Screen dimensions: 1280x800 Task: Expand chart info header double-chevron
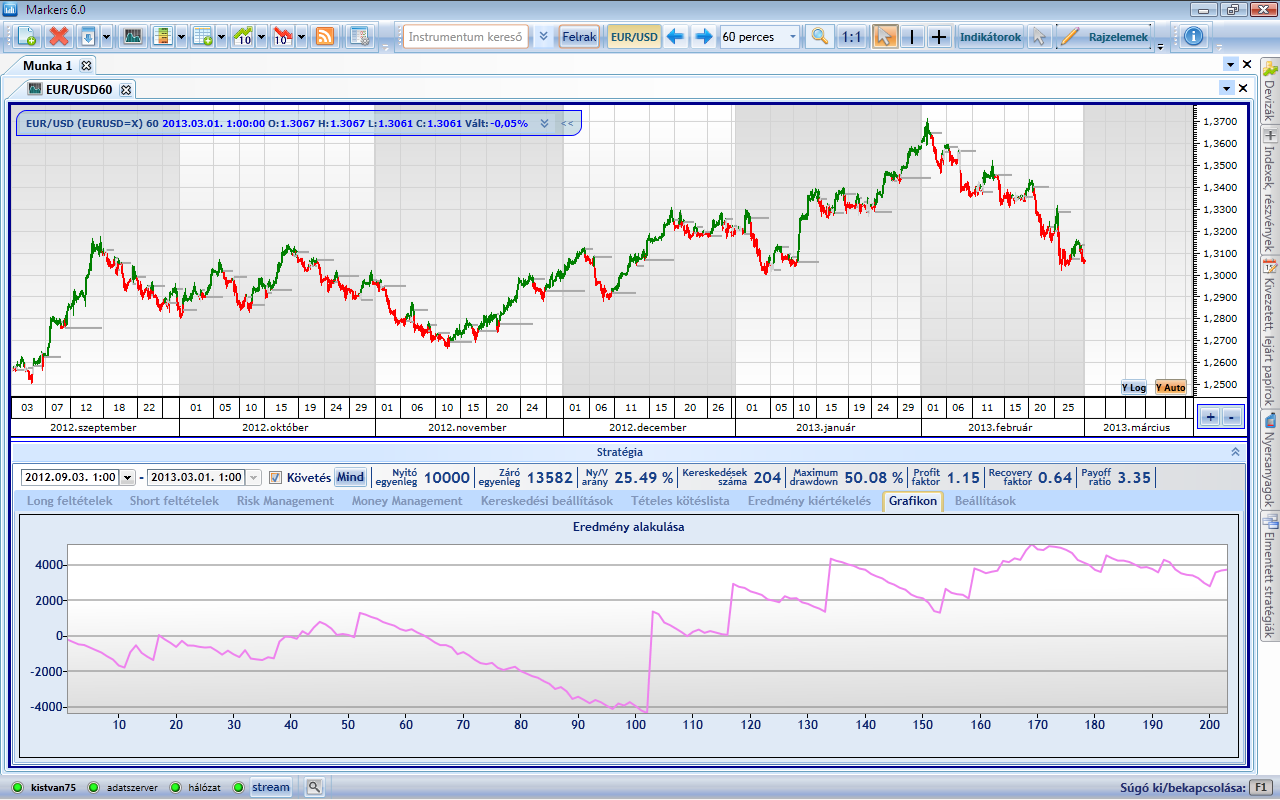tap(544, 123)
